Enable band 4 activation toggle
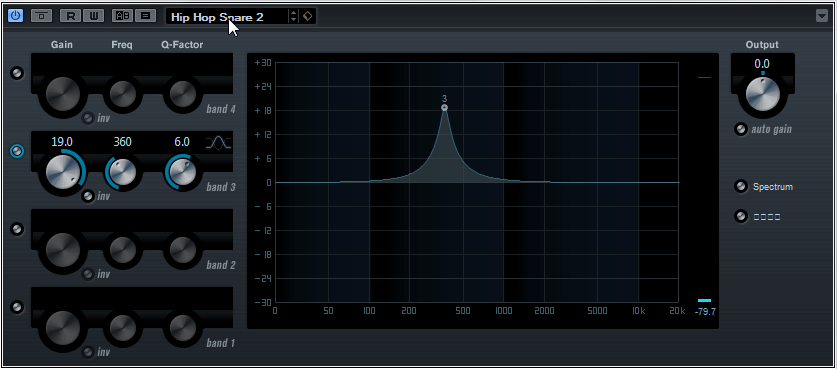Viewport: 837px width, 369px height. coord(17,73)
